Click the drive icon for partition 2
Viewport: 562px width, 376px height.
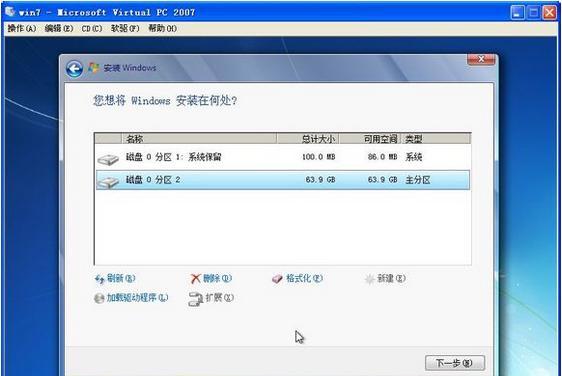click(x=108, y=182)
